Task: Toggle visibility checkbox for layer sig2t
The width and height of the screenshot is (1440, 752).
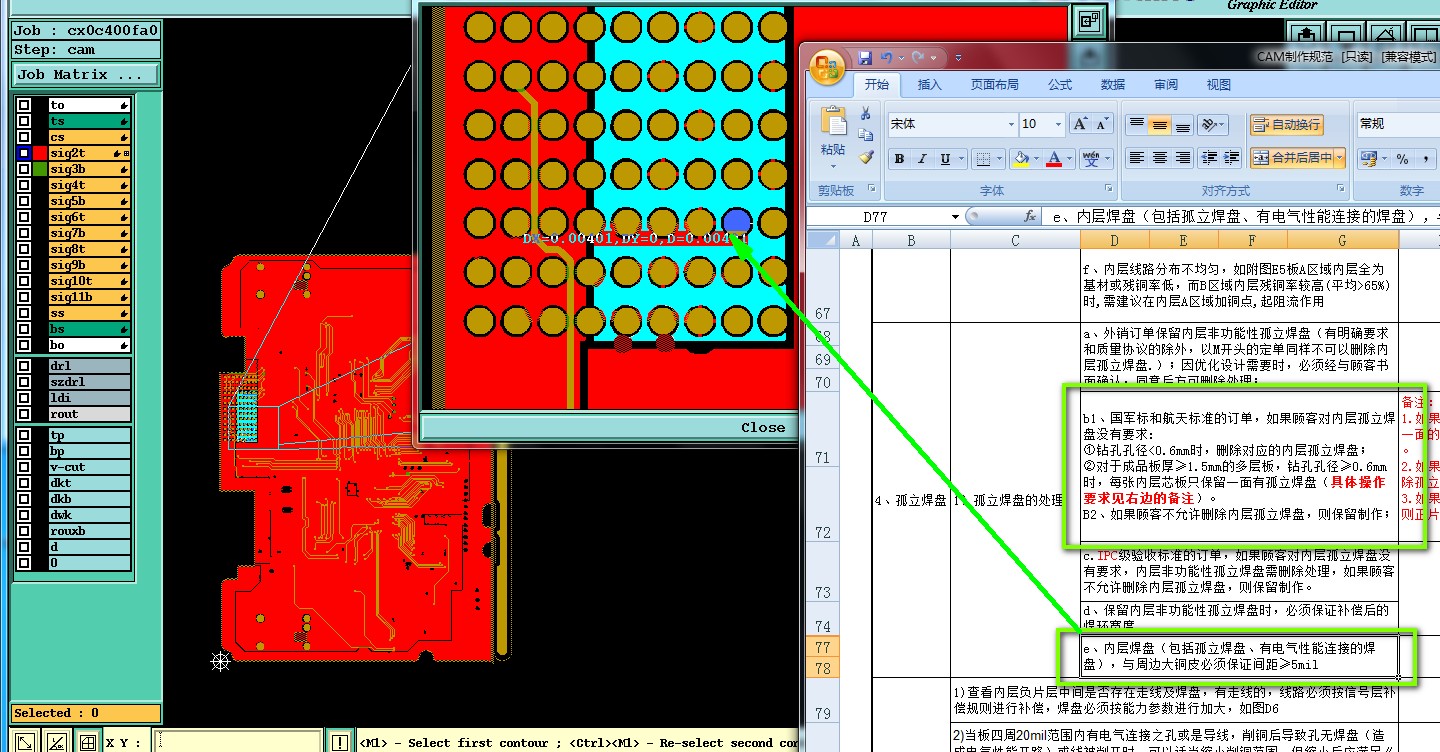Action: pos(23,153)
